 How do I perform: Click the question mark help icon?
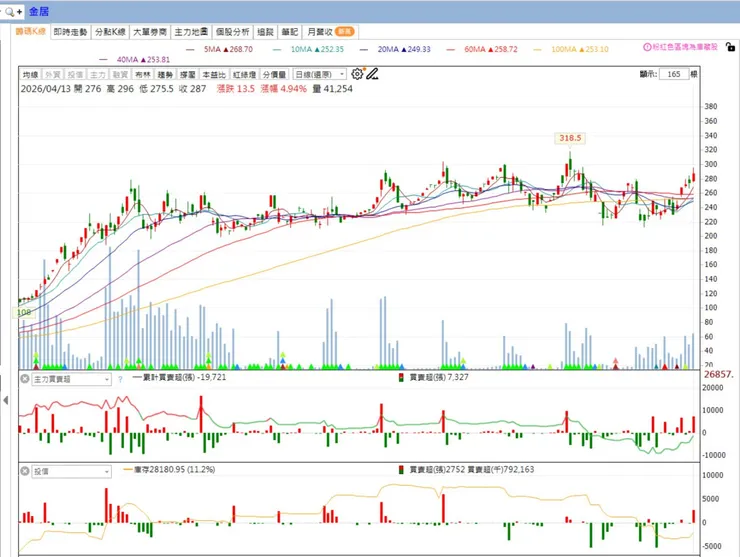(120, 379)
